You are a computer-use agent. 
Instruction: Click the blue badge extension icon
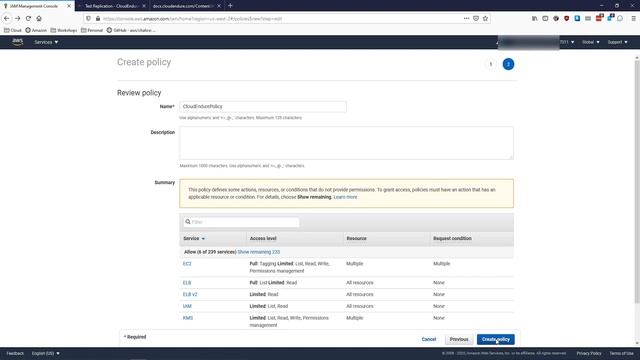(610, 18)
